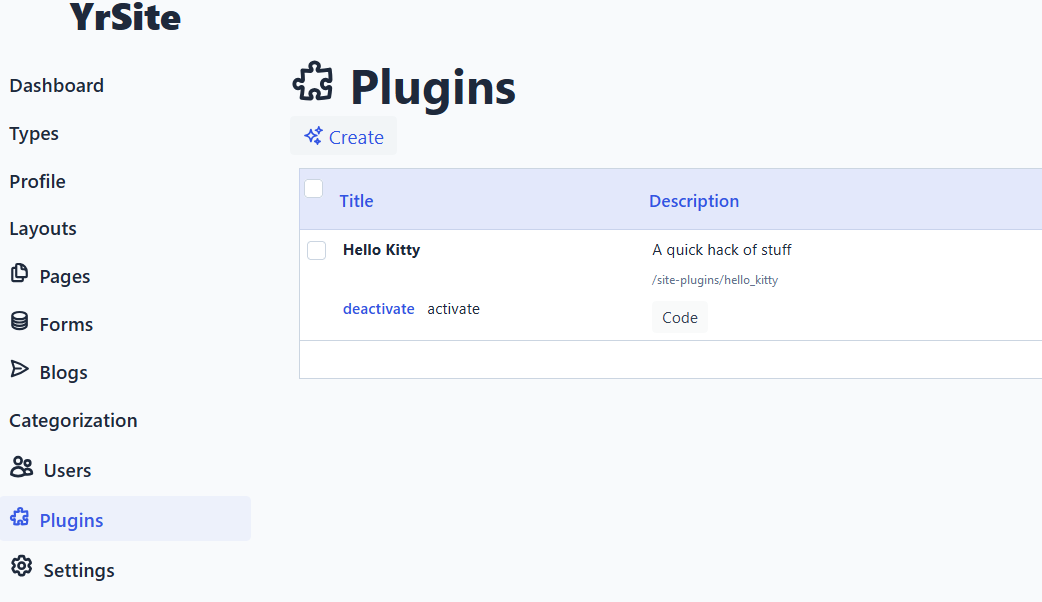Click the Plugins puzzle icon in sidebar
Viewport: 1042px width, 602px height.
[x=19, y=518]
